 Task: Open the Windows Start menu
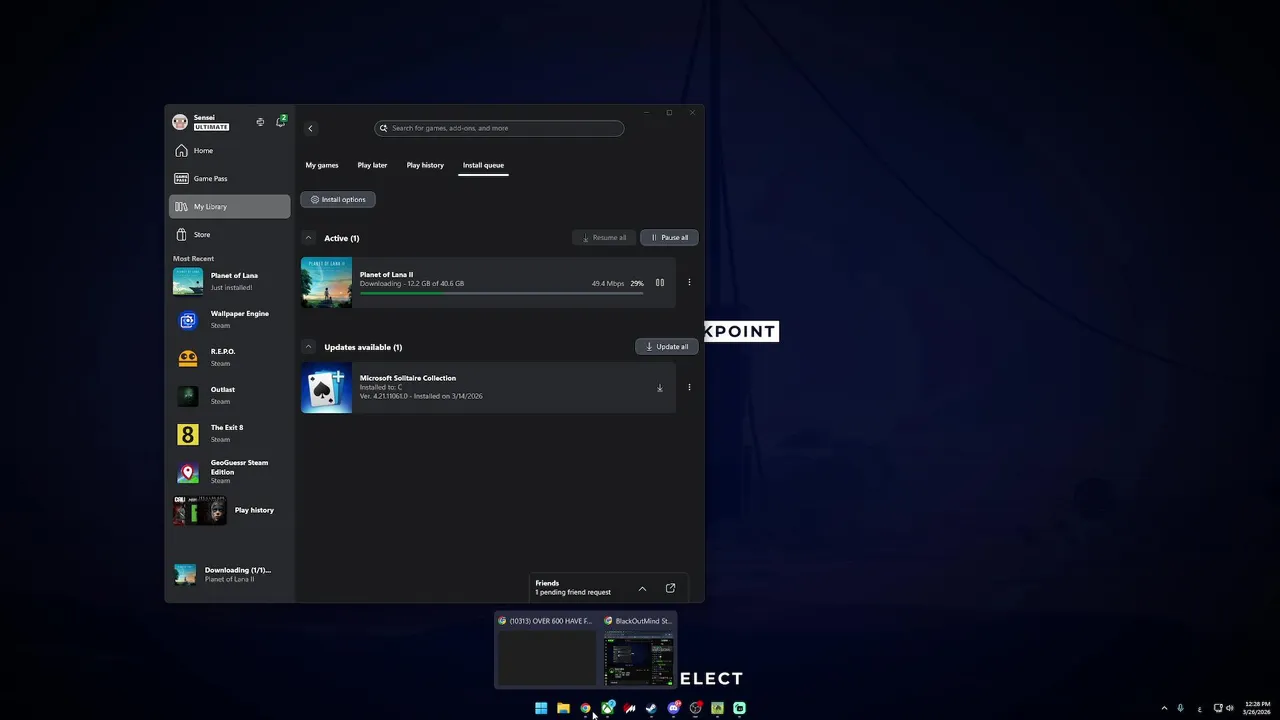[541, 708]
